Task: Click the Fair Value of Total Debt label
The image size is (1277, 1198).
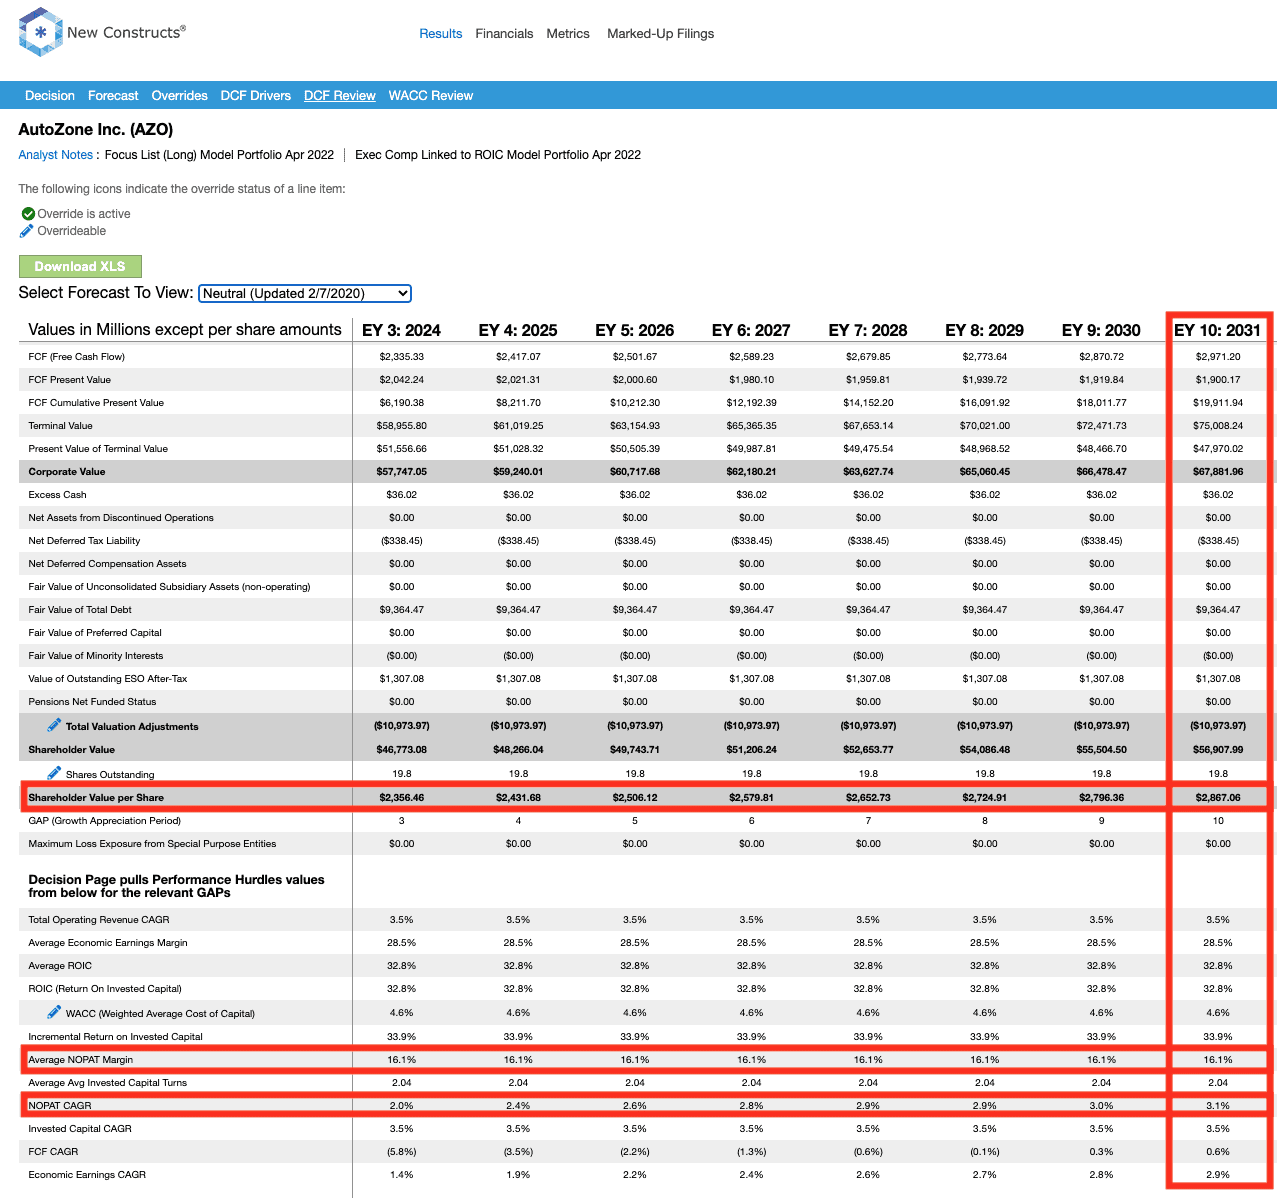Action: coord(80,610)
